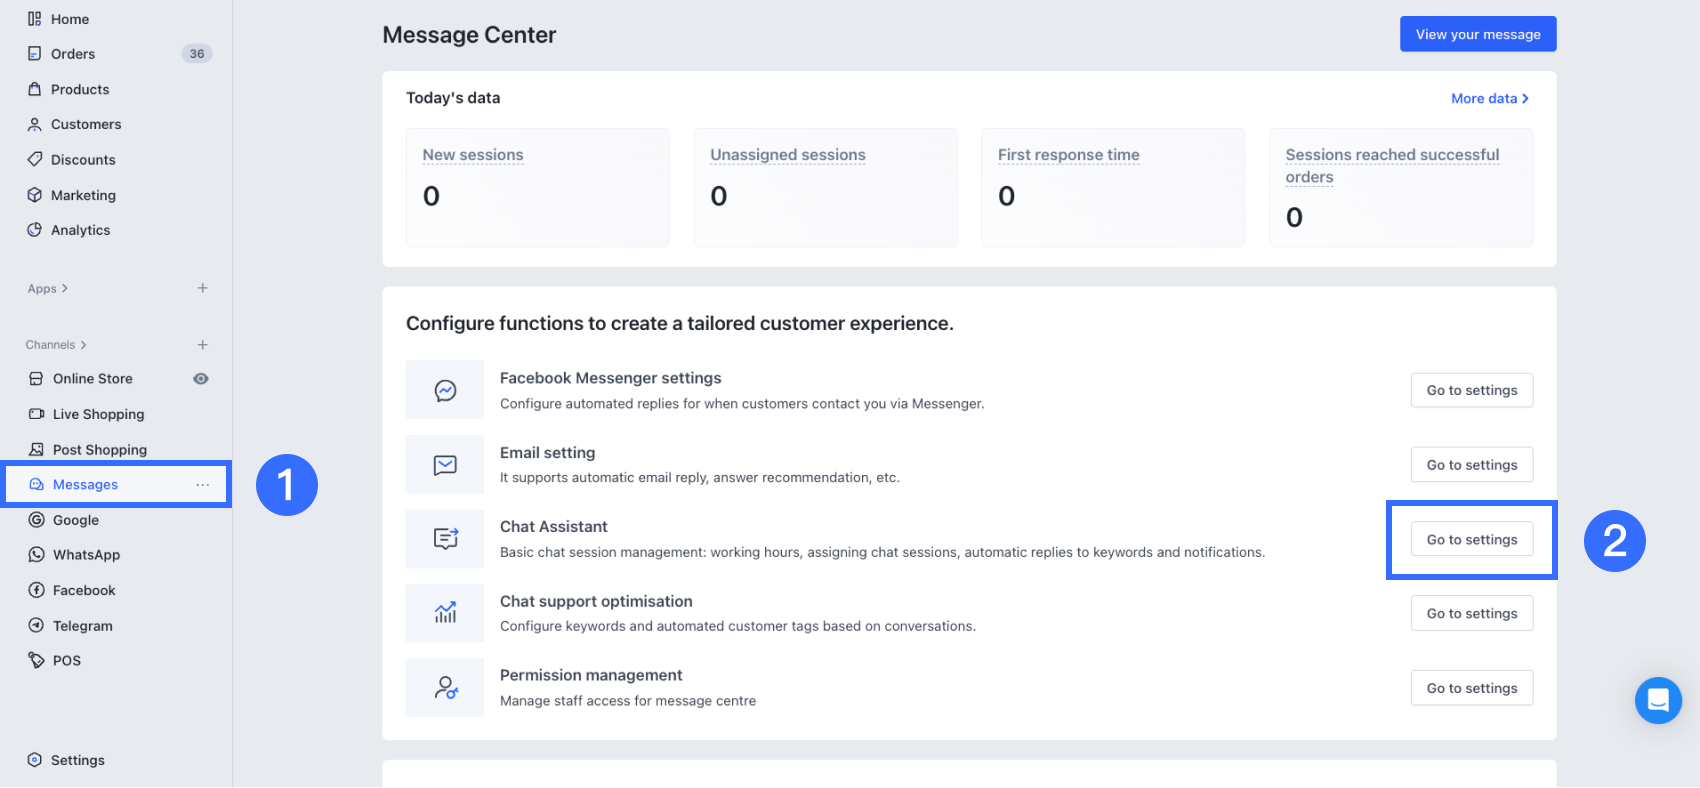Go to settings for Chat Assistant

[x=1471, y=540]
